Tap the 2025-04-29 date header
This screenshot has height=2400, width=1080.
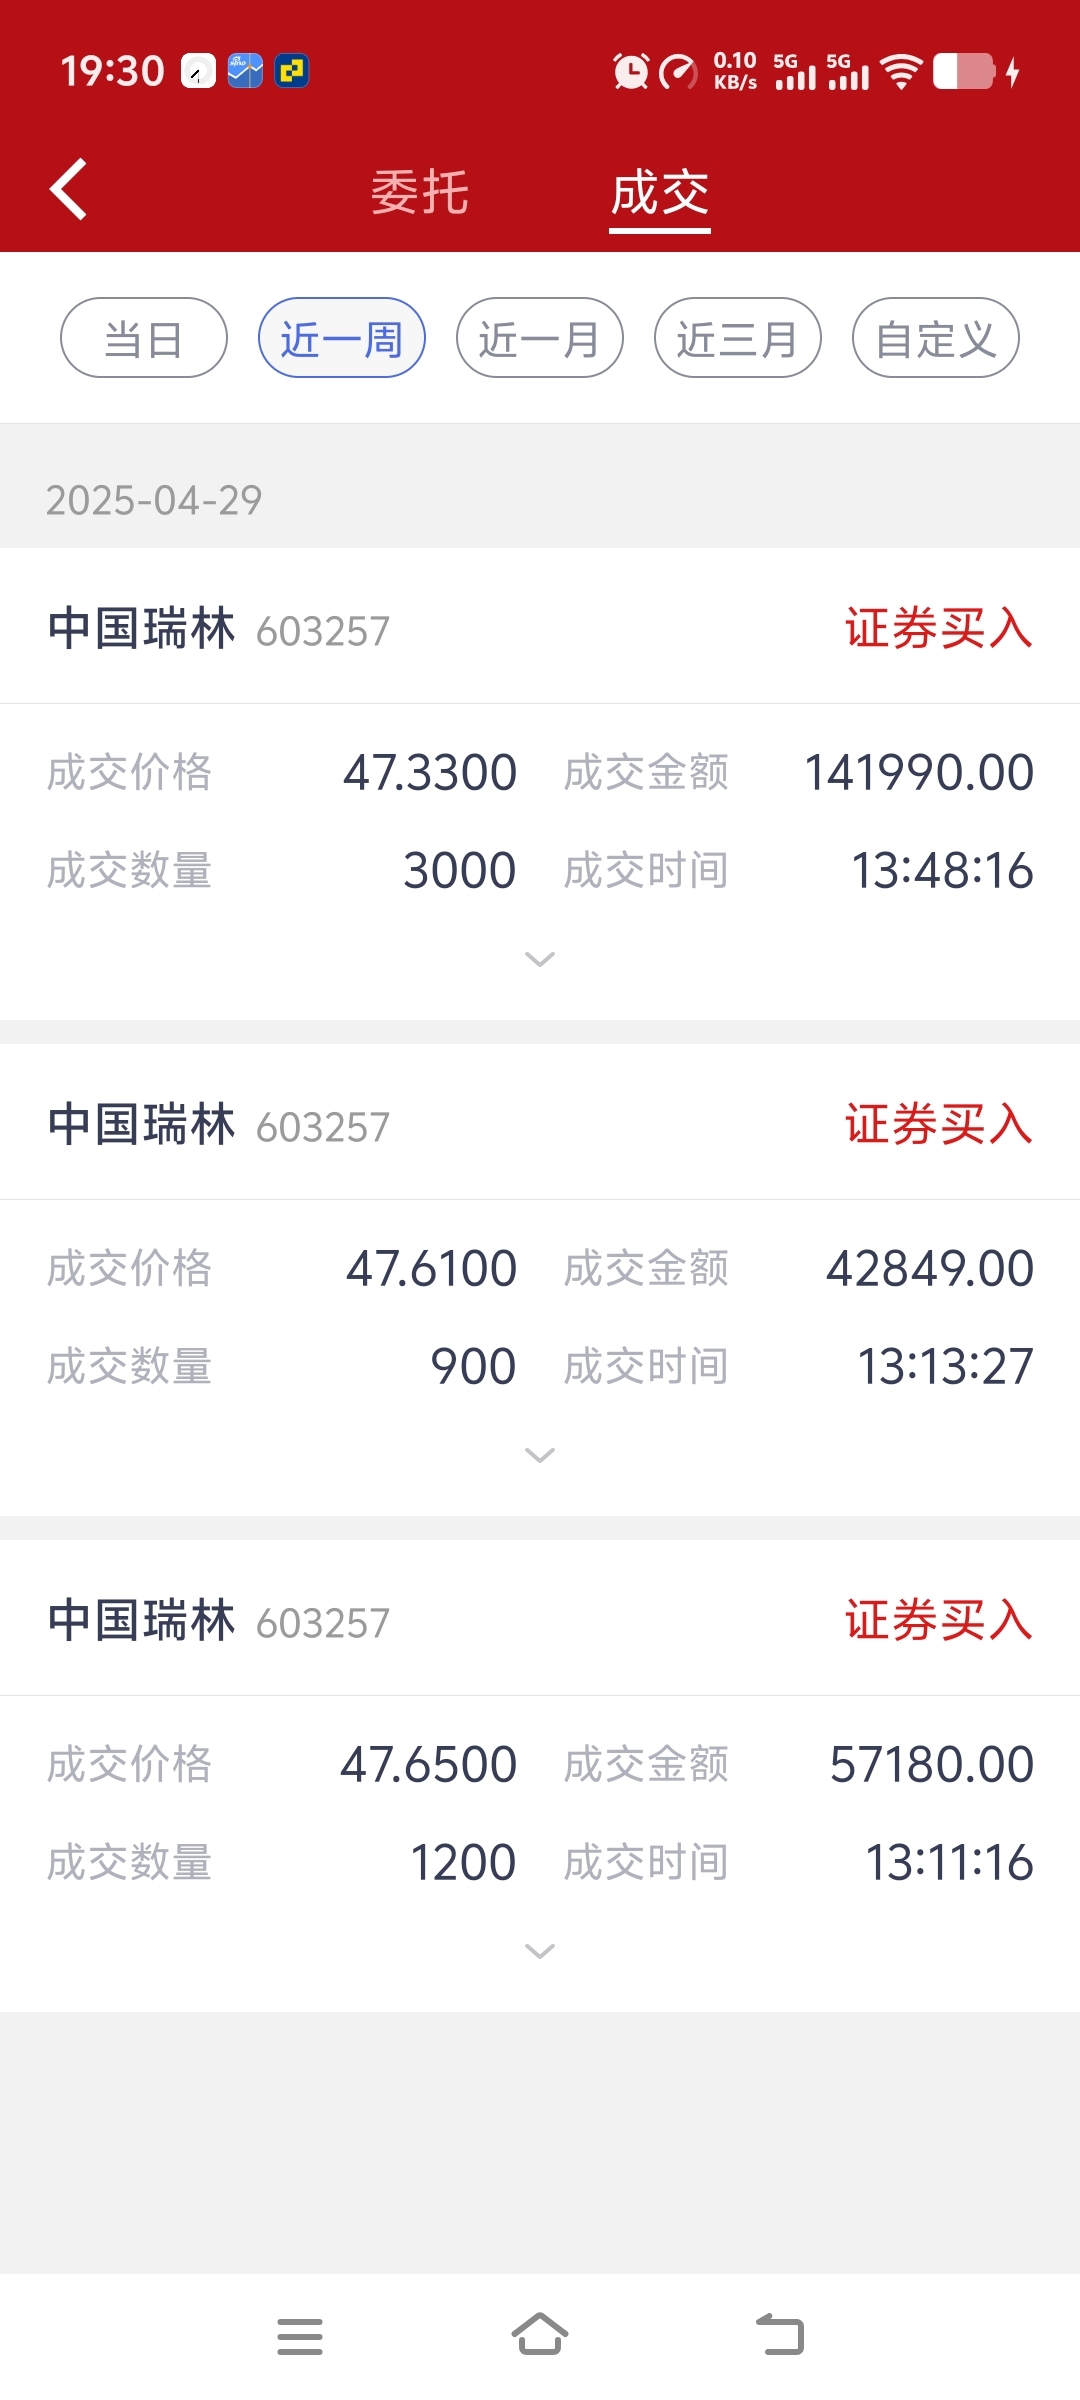[x=154, y=500]
